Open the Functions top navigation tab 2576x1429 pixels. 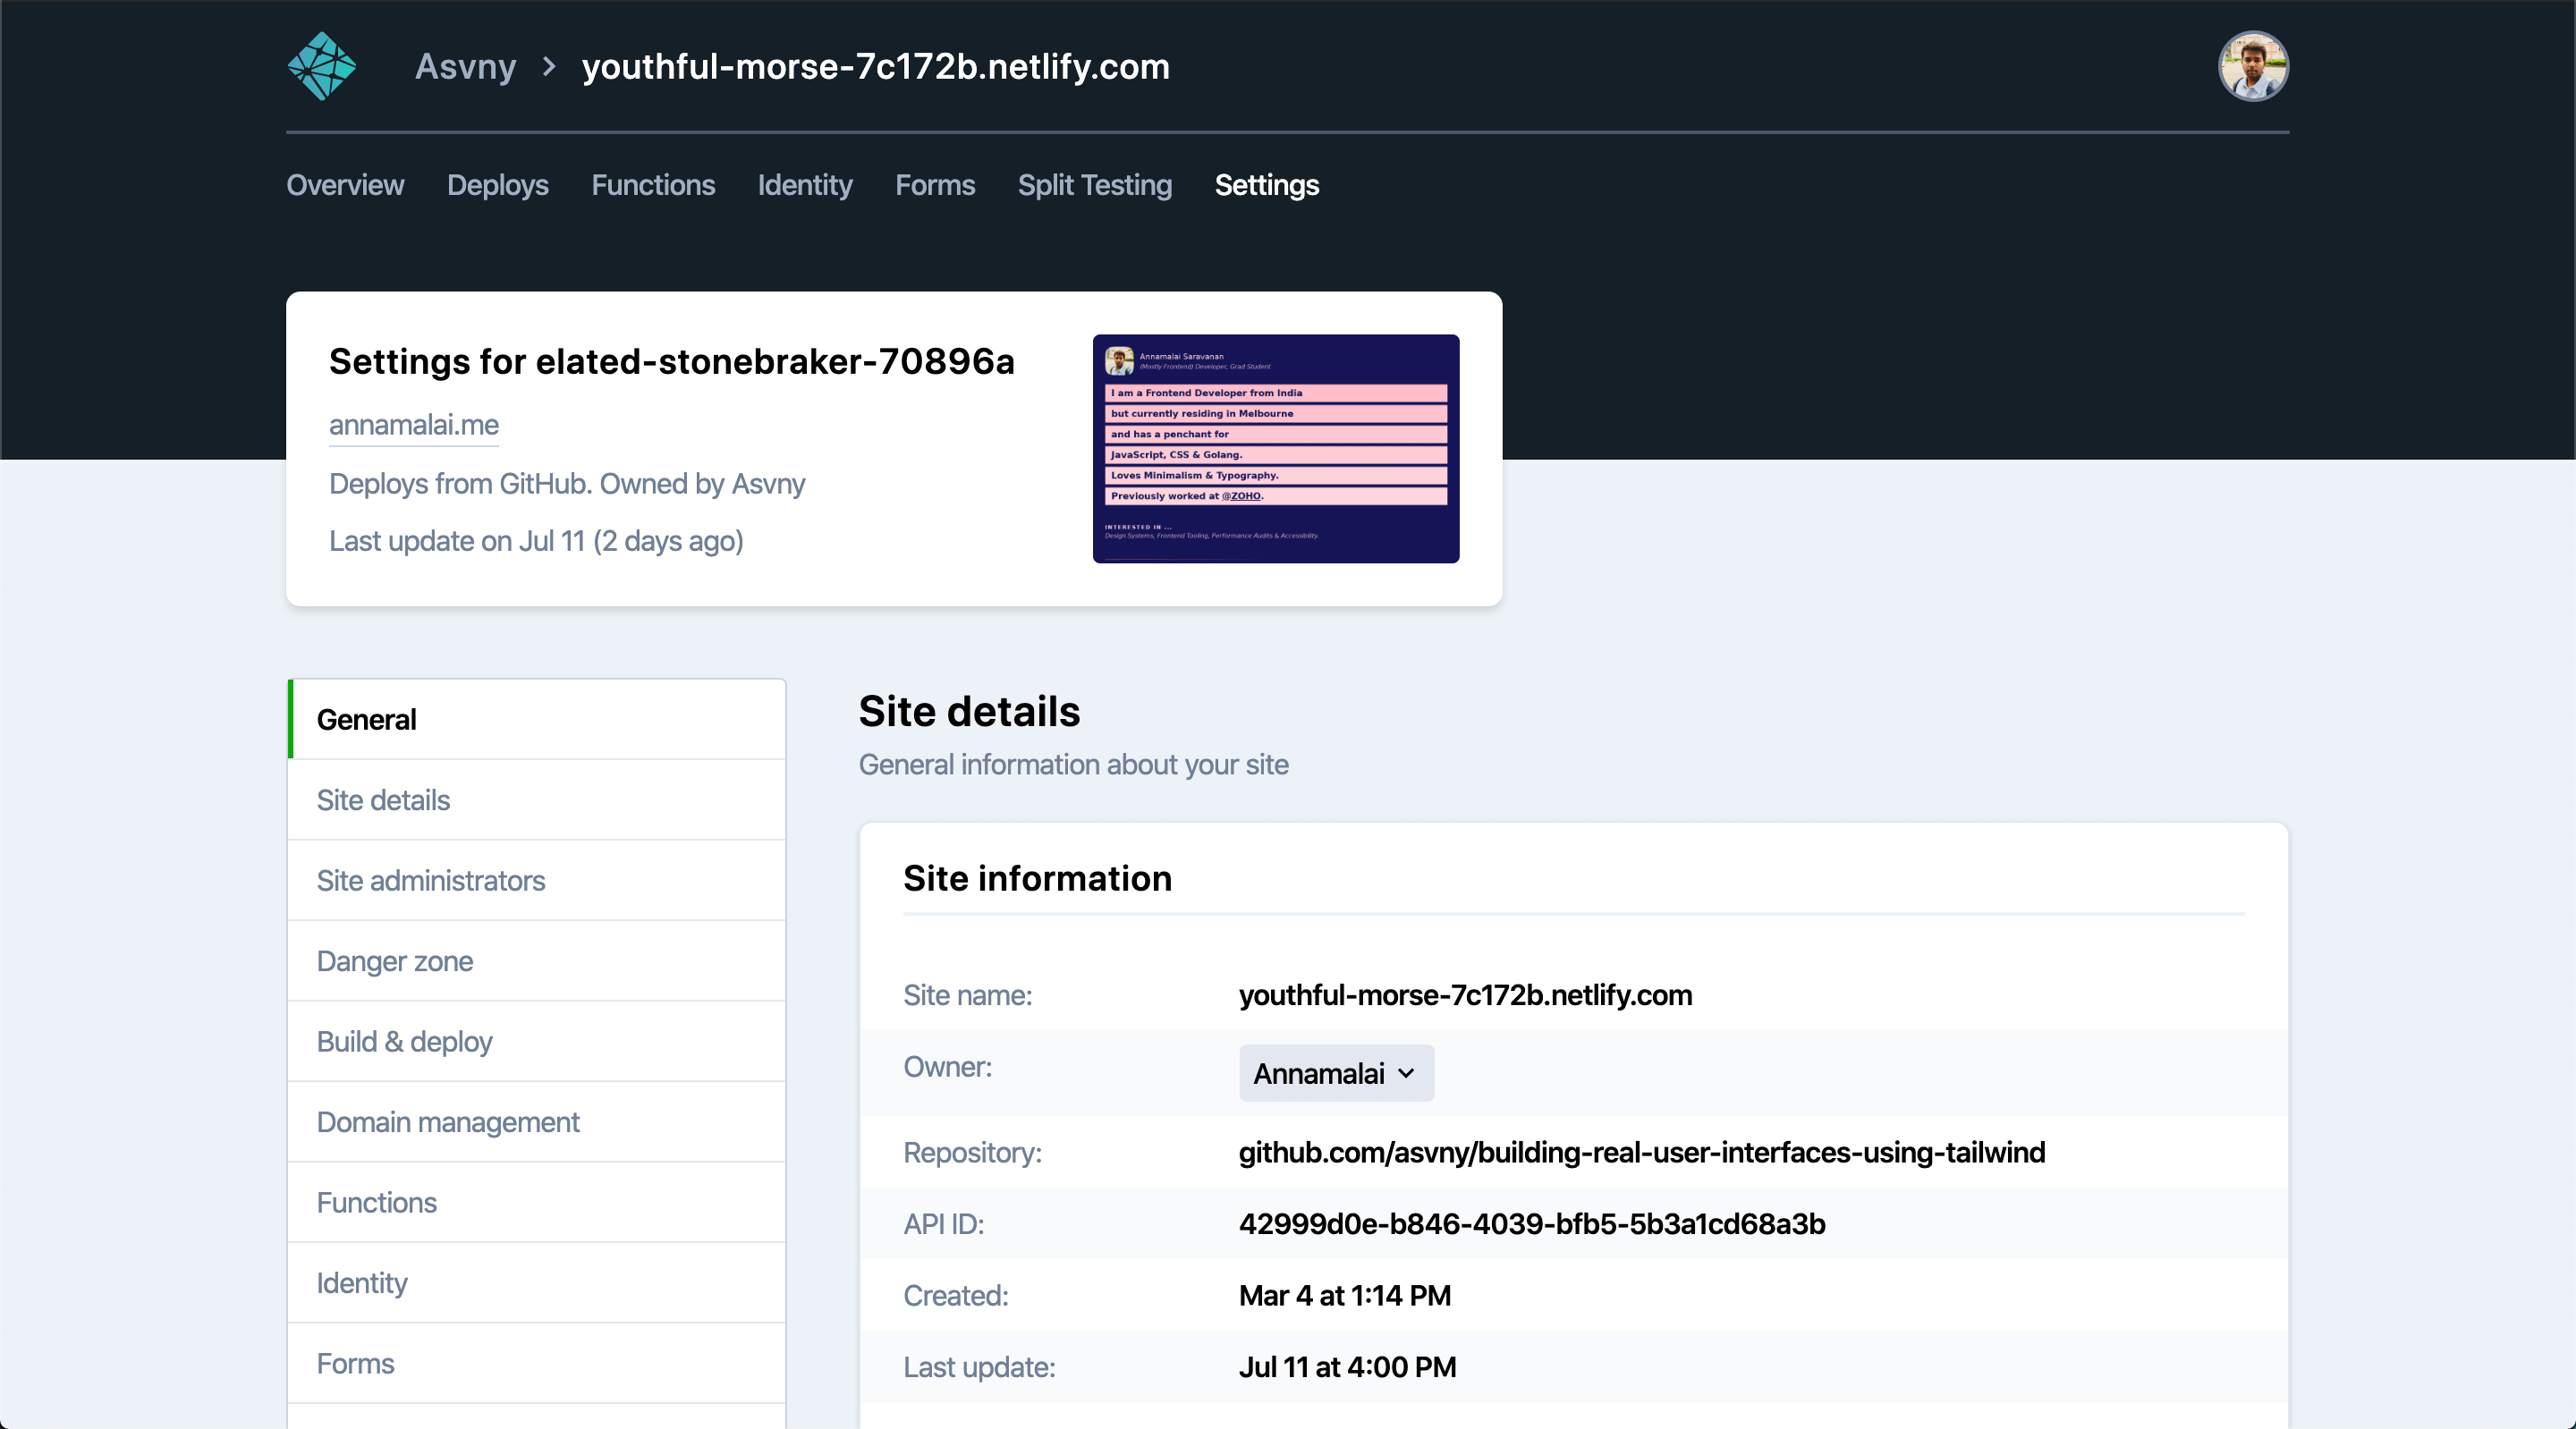tap(653, 185)
